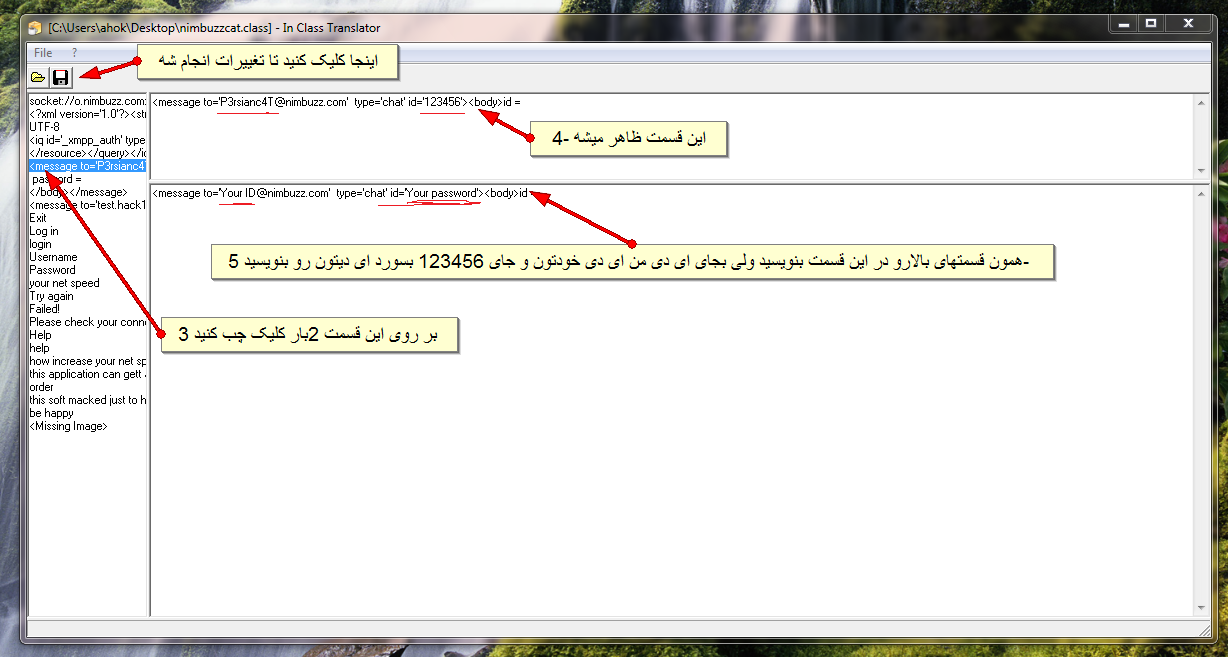Select the capitalized 'Help' string row

click(x=88, y=335)
